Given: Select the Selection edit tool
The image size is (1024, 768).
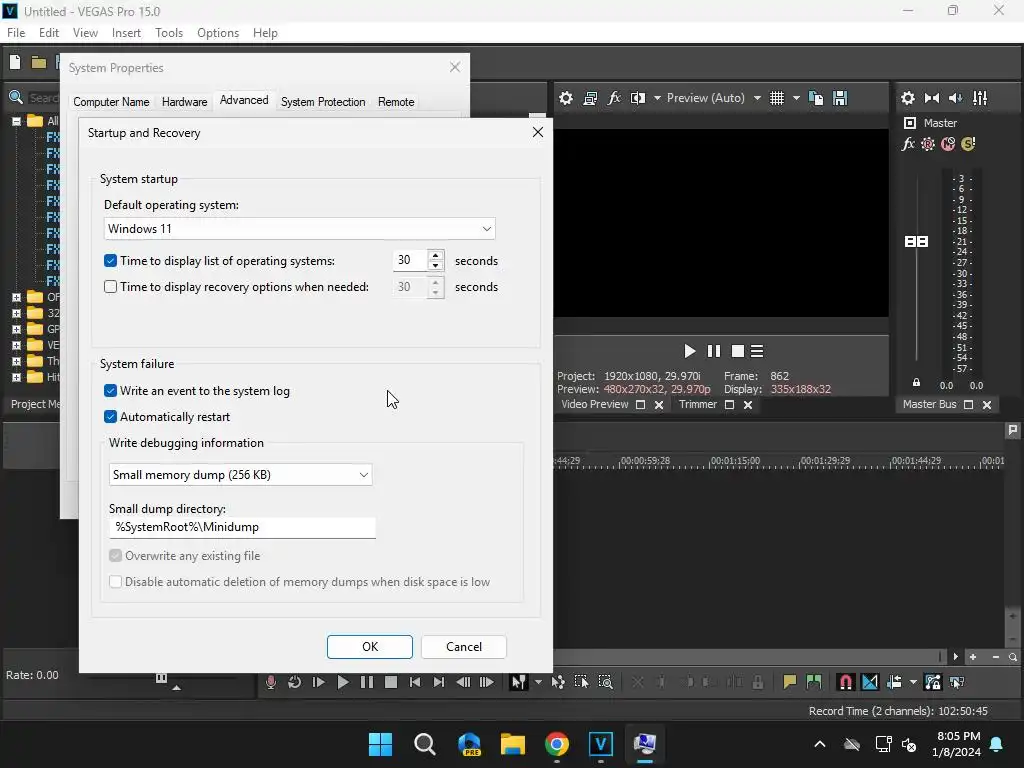Looking at the screenshot, I should tap(581, 682).
